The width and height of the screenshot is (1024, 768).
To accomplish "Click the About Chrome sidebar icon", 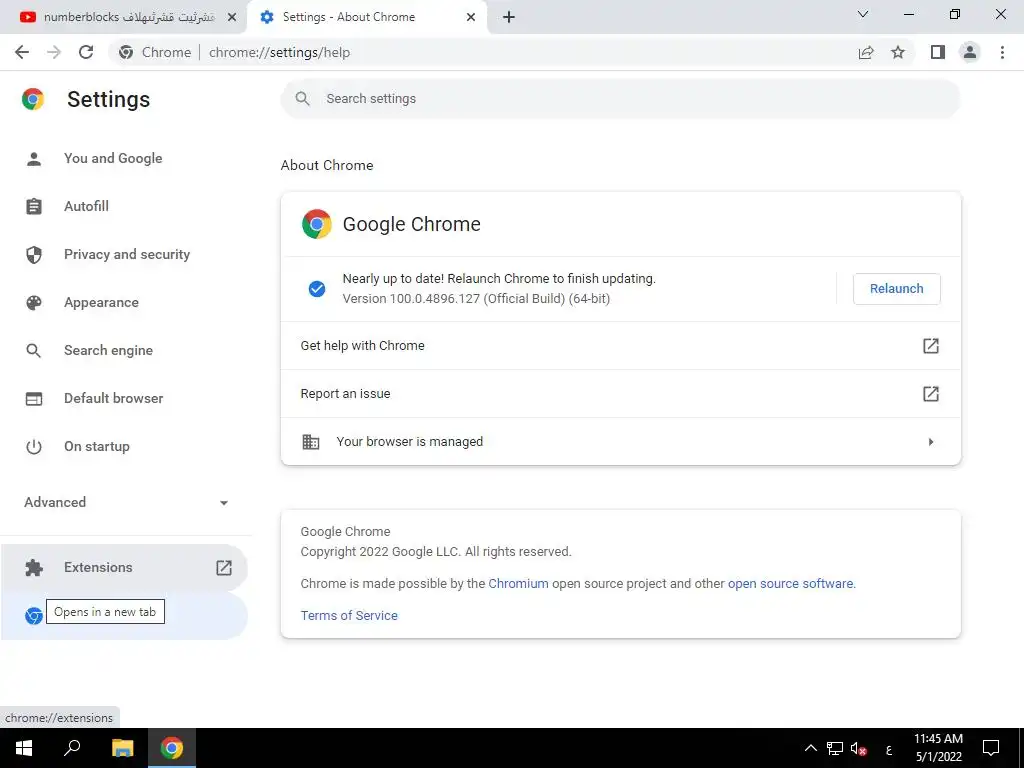I will pos(33,615).
